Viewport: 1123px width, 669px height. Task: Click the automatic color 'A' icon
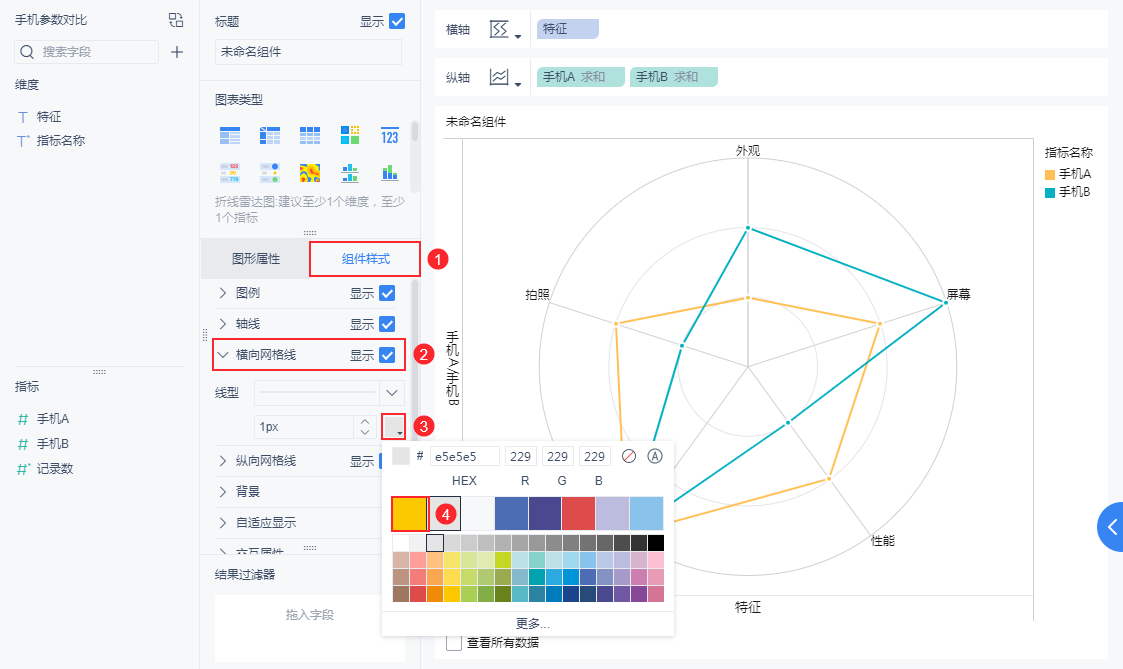click(x=656, y=456)
